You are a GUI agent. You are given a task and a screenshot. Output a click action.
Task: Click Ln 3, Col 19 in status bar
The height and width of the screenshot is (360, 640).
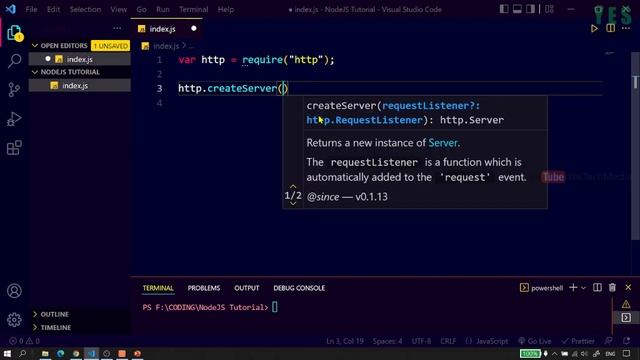tap(345, 341)
